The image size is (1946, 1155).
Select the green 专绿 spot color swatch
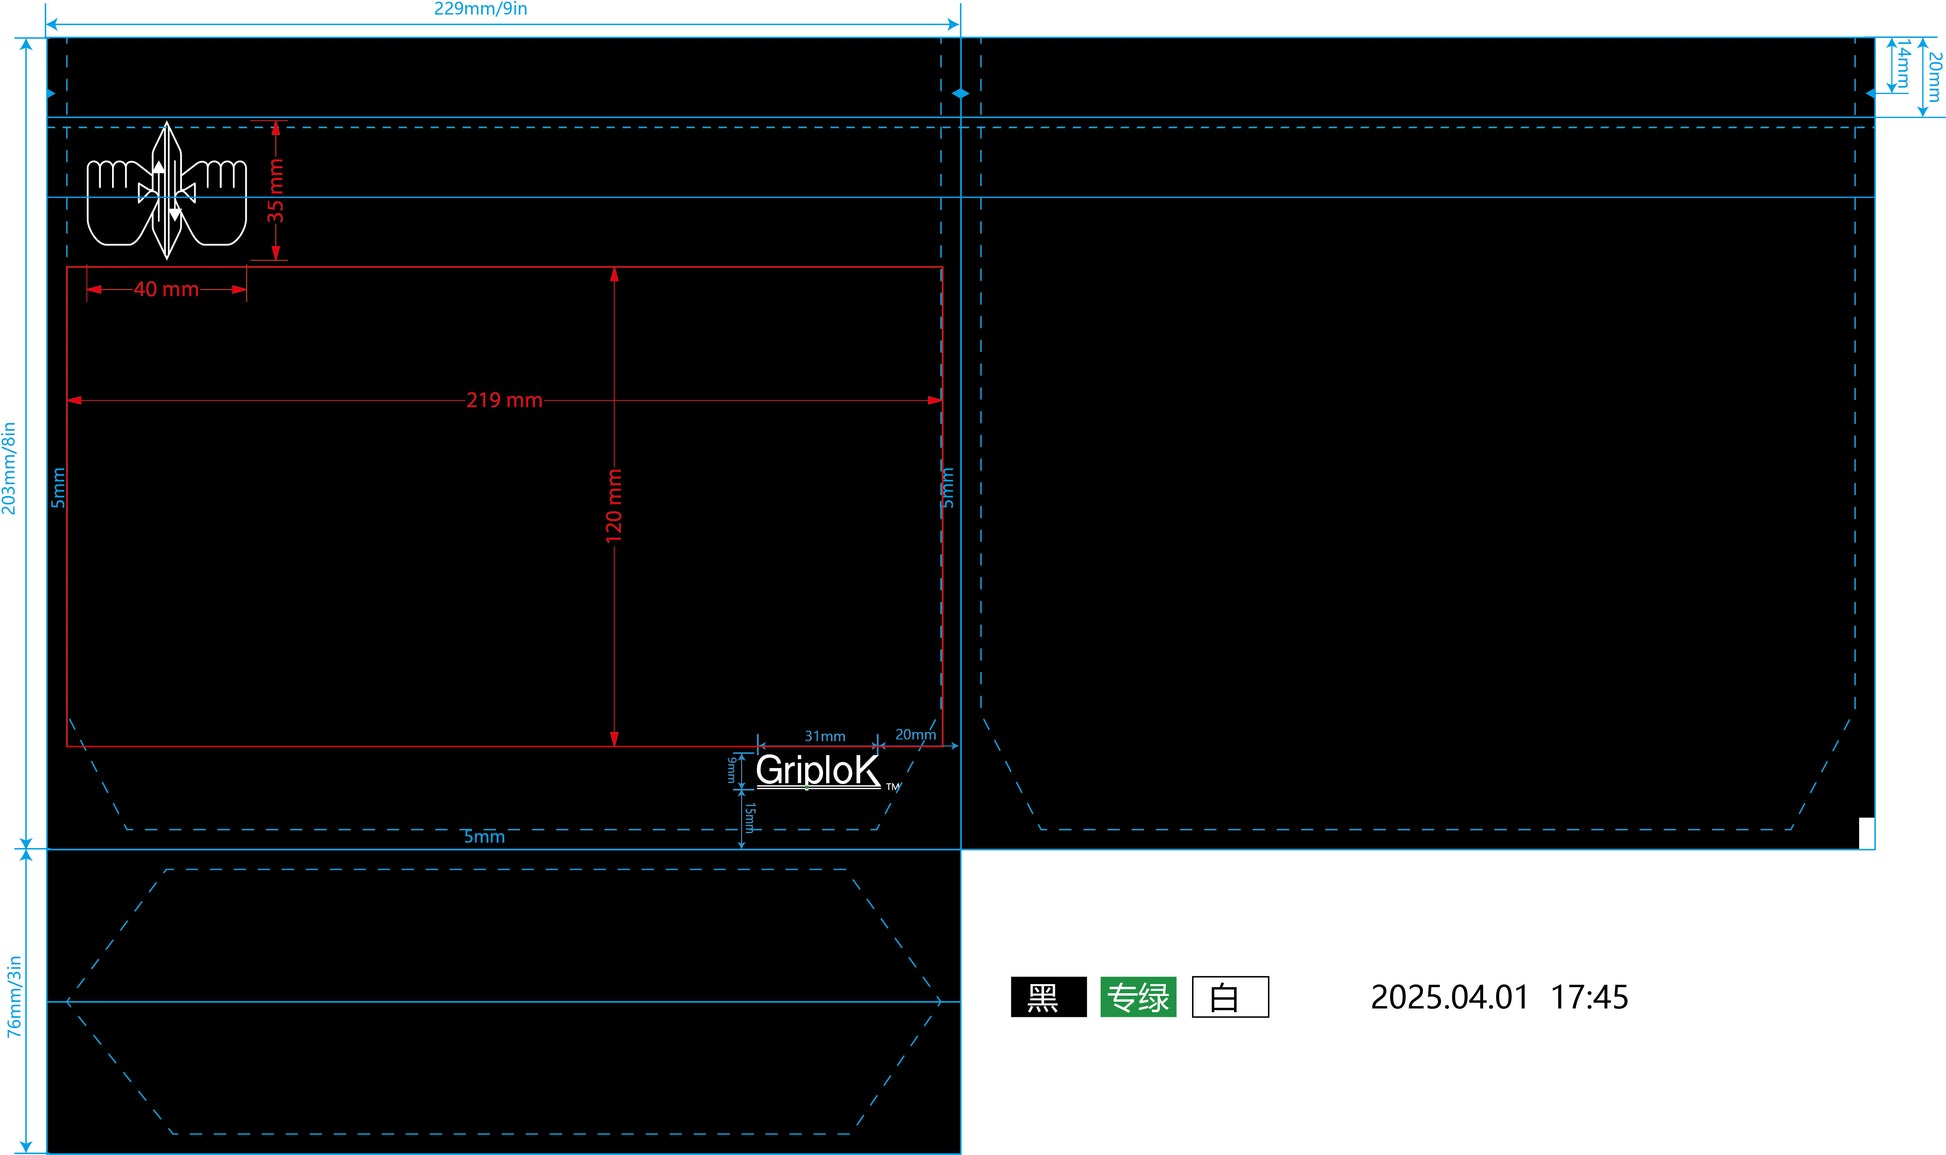point(1138,997)
